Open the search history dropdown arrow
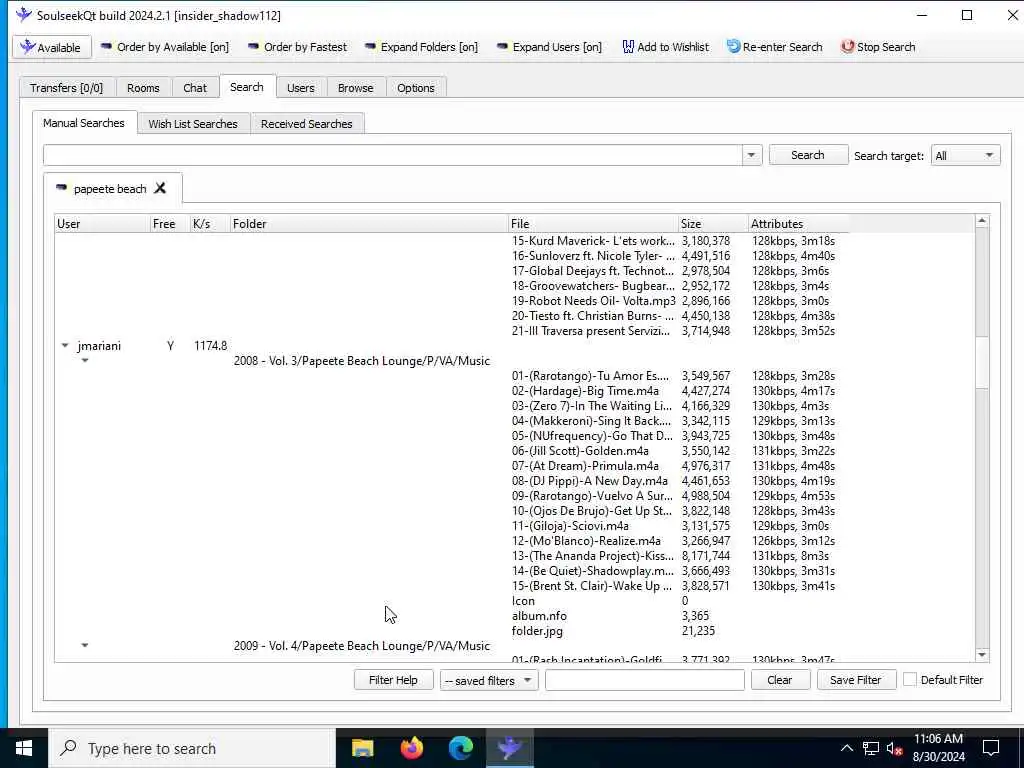The width and height of the screenshot is (1024, 768). (x=751, y=155)
